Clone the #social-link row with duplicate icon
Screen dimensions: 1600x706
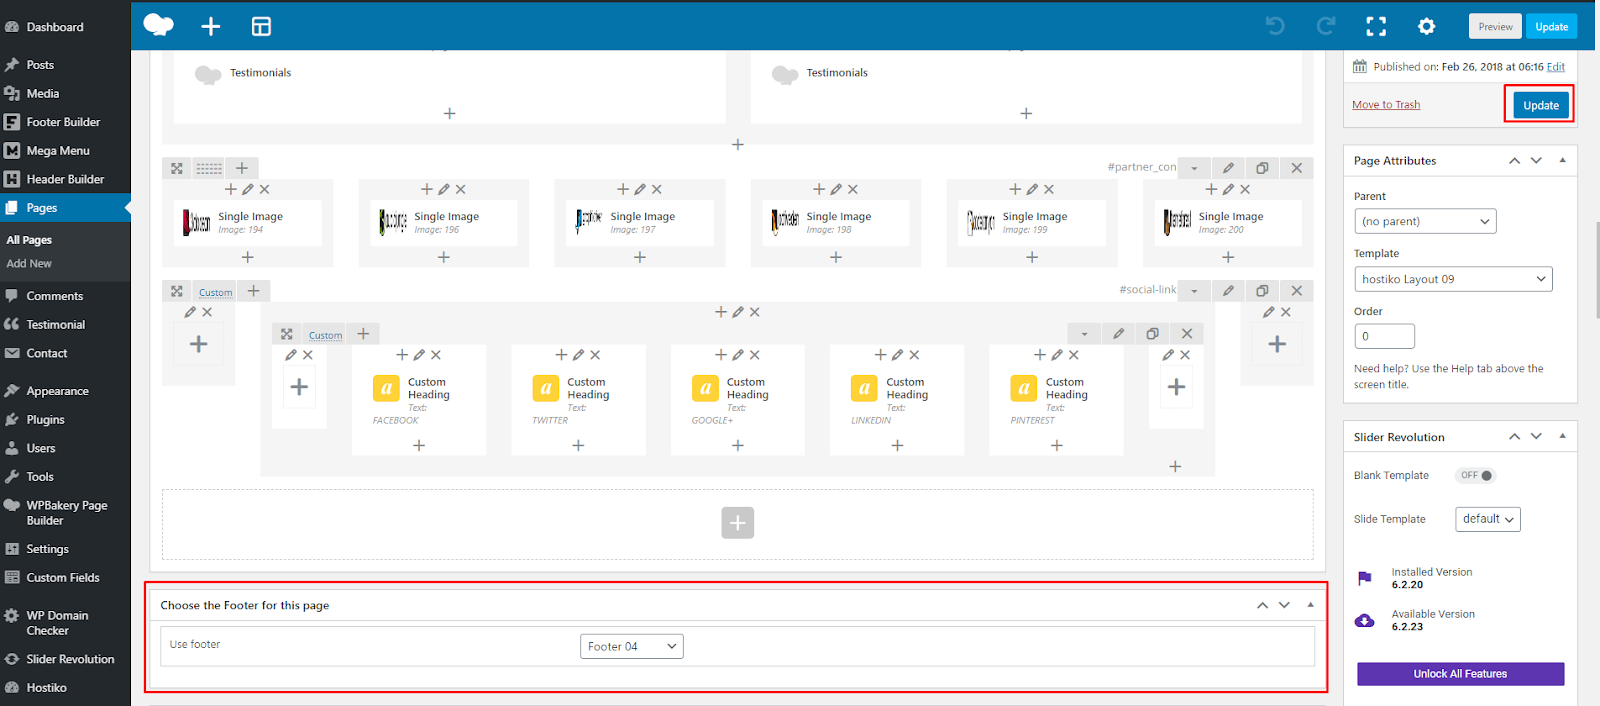1262,291
